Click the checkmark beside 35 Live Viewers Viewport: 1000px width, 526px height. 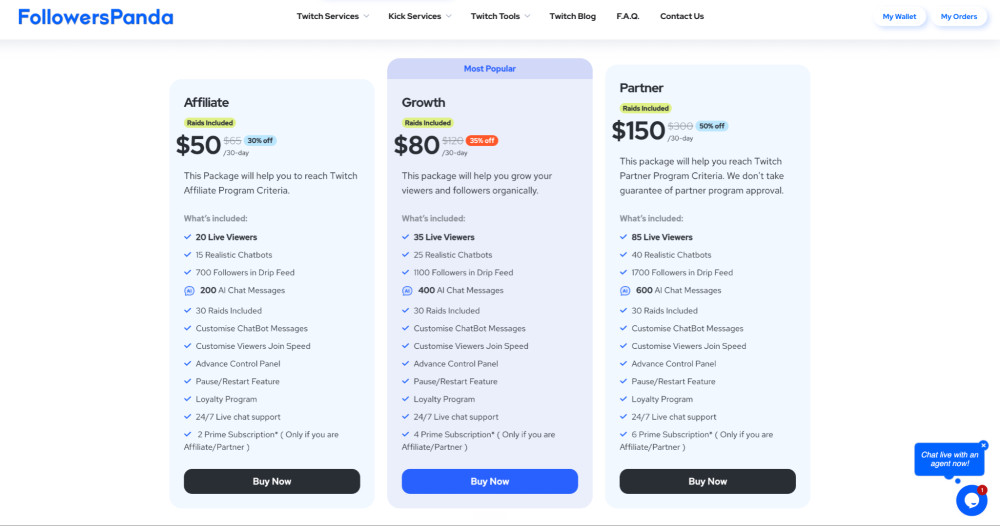[x=406, y=237]
